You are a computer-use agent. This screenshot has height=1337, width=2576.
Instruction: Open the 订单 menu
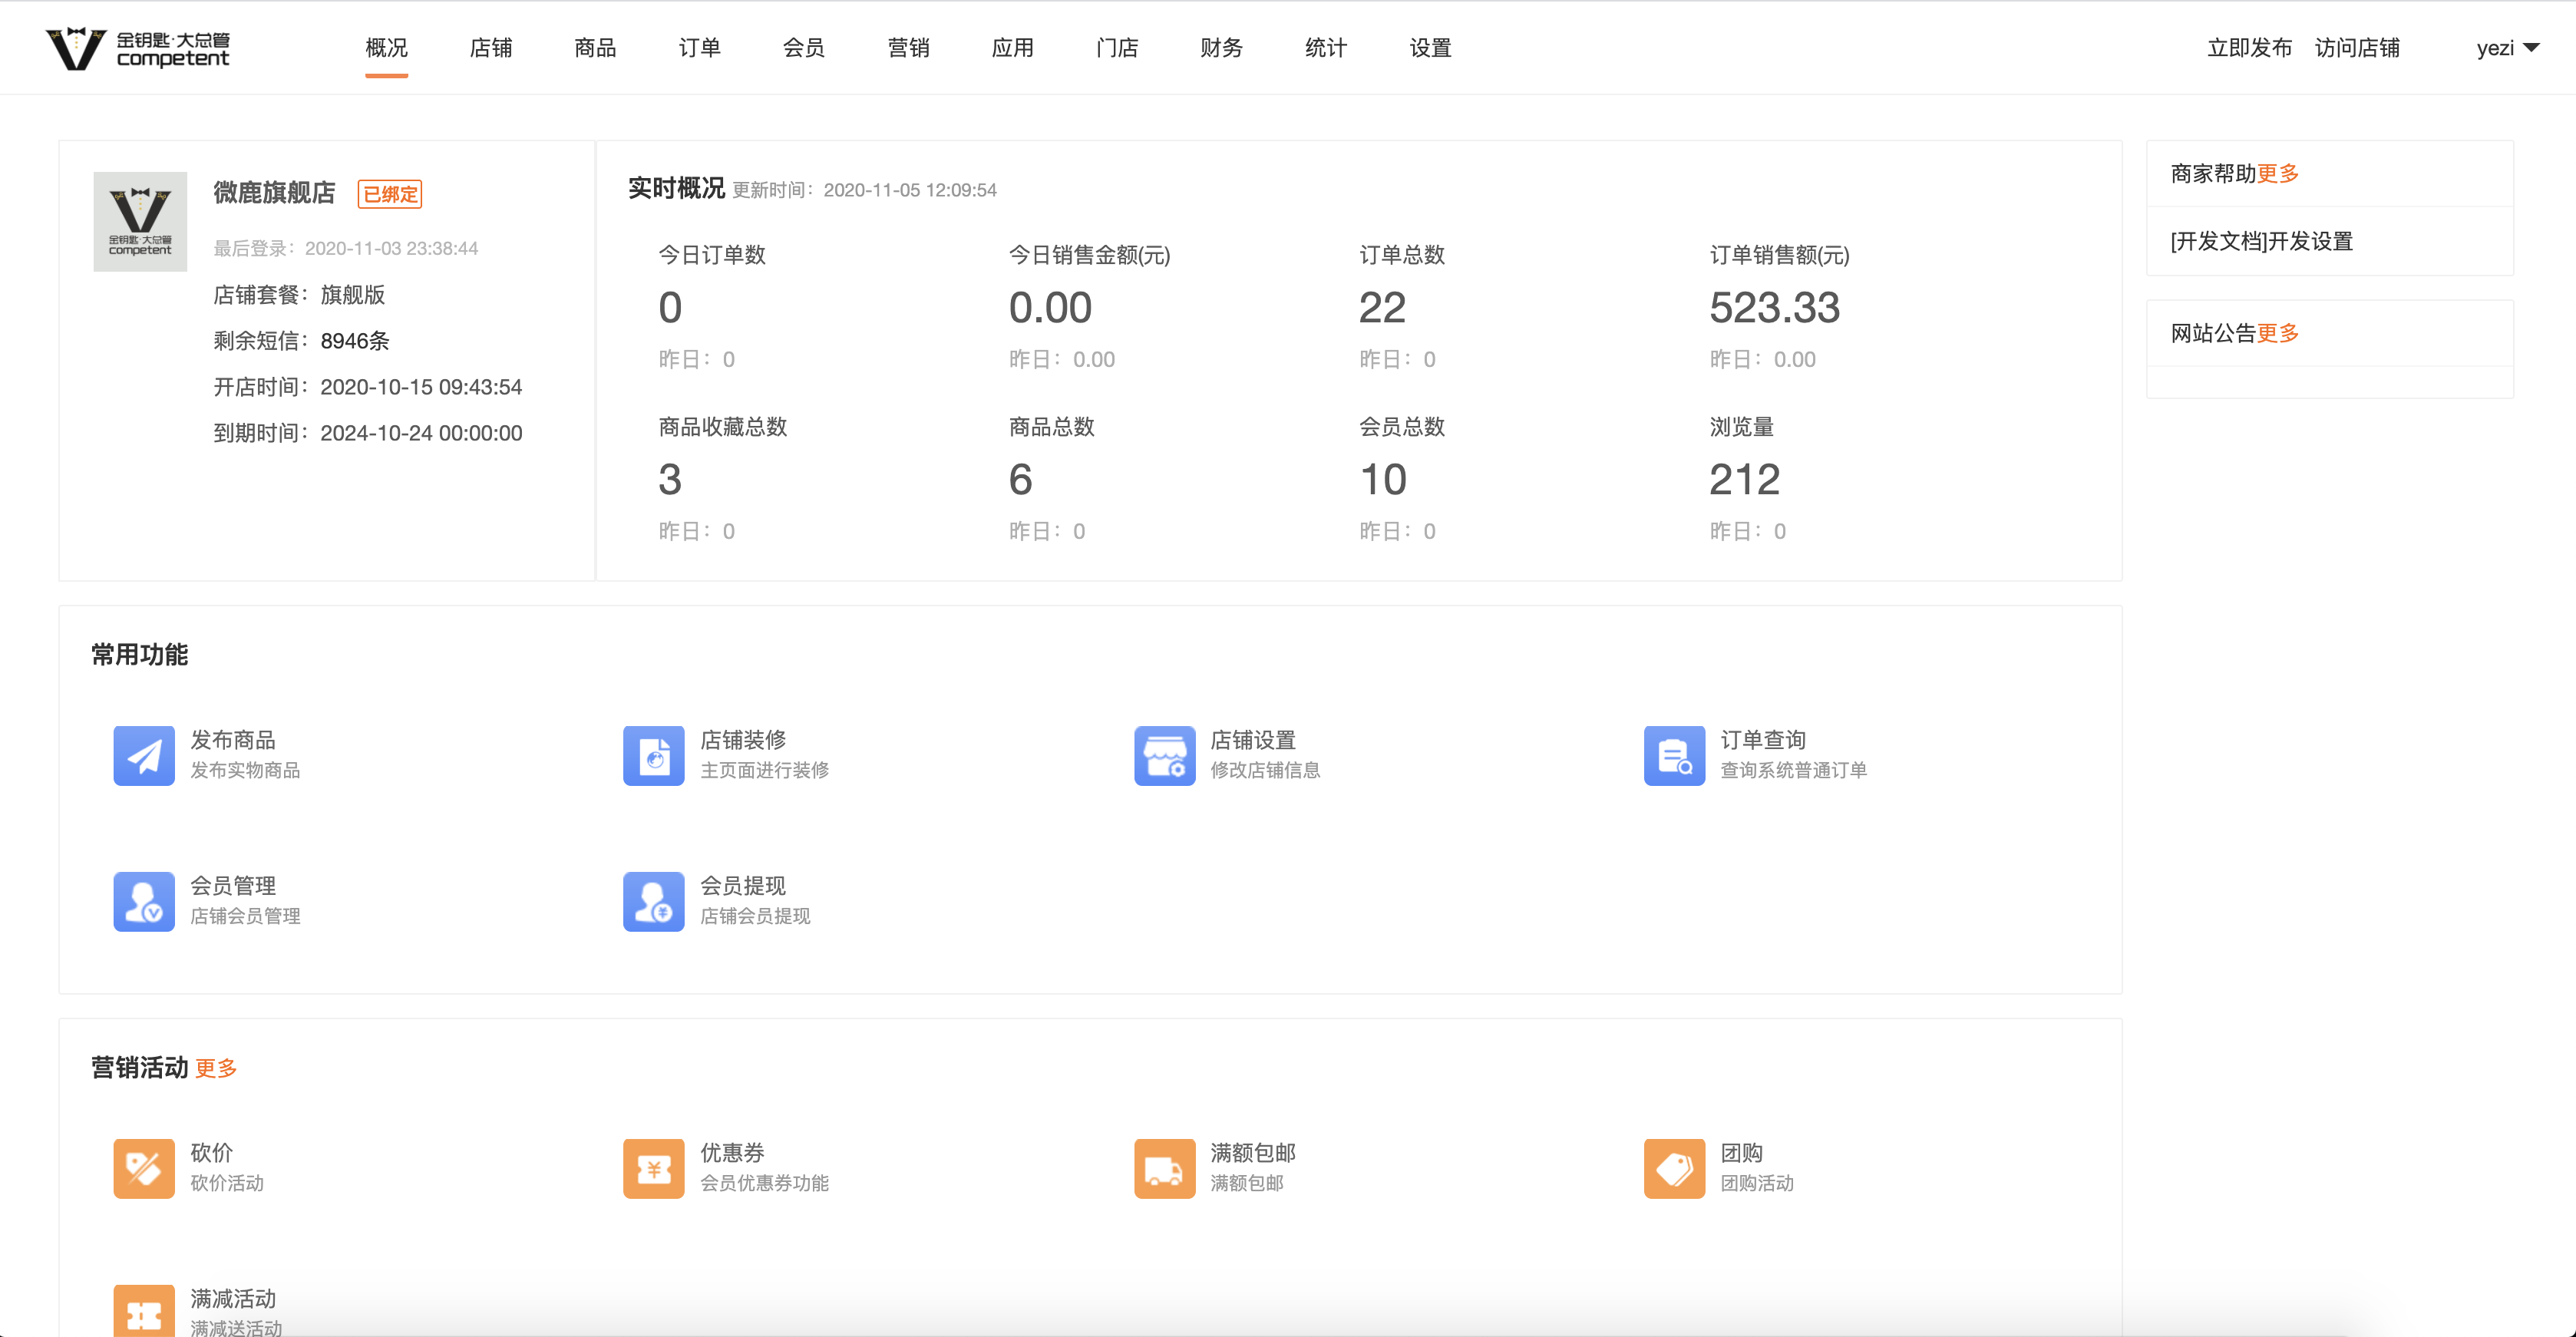(699, 48)
